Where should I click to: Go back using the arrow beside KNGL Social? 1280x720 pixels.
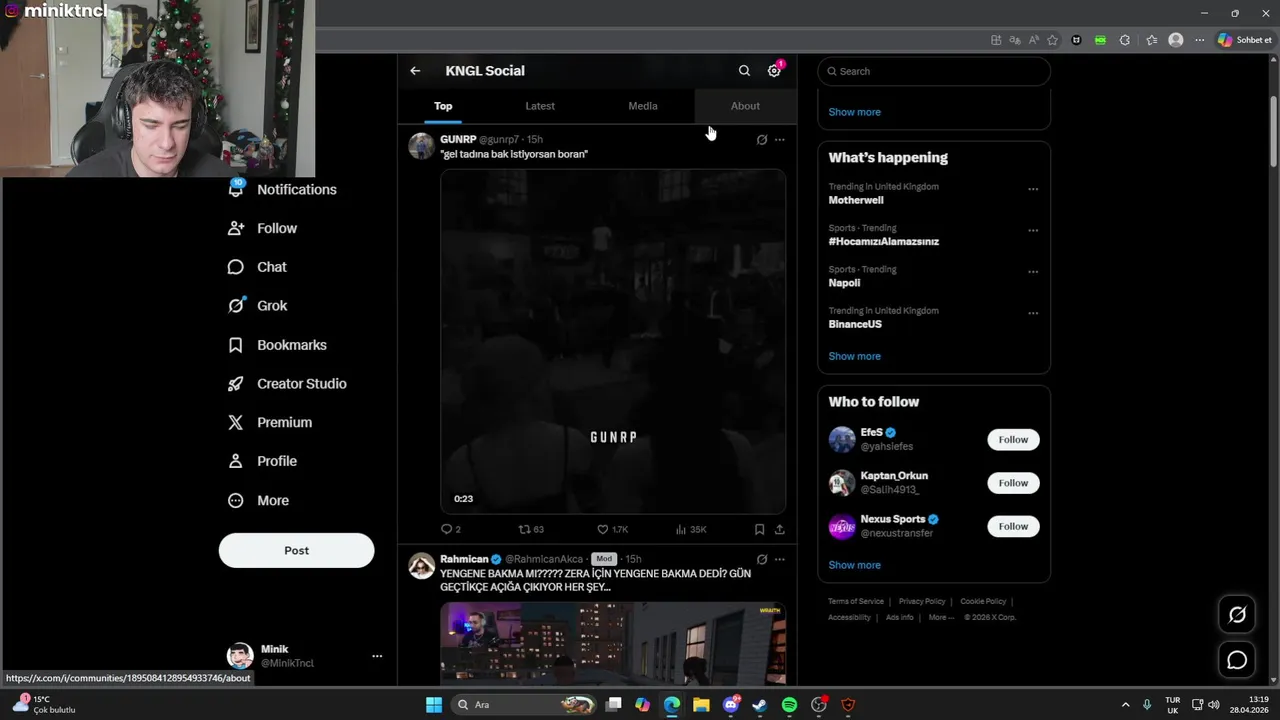(415, 71)
